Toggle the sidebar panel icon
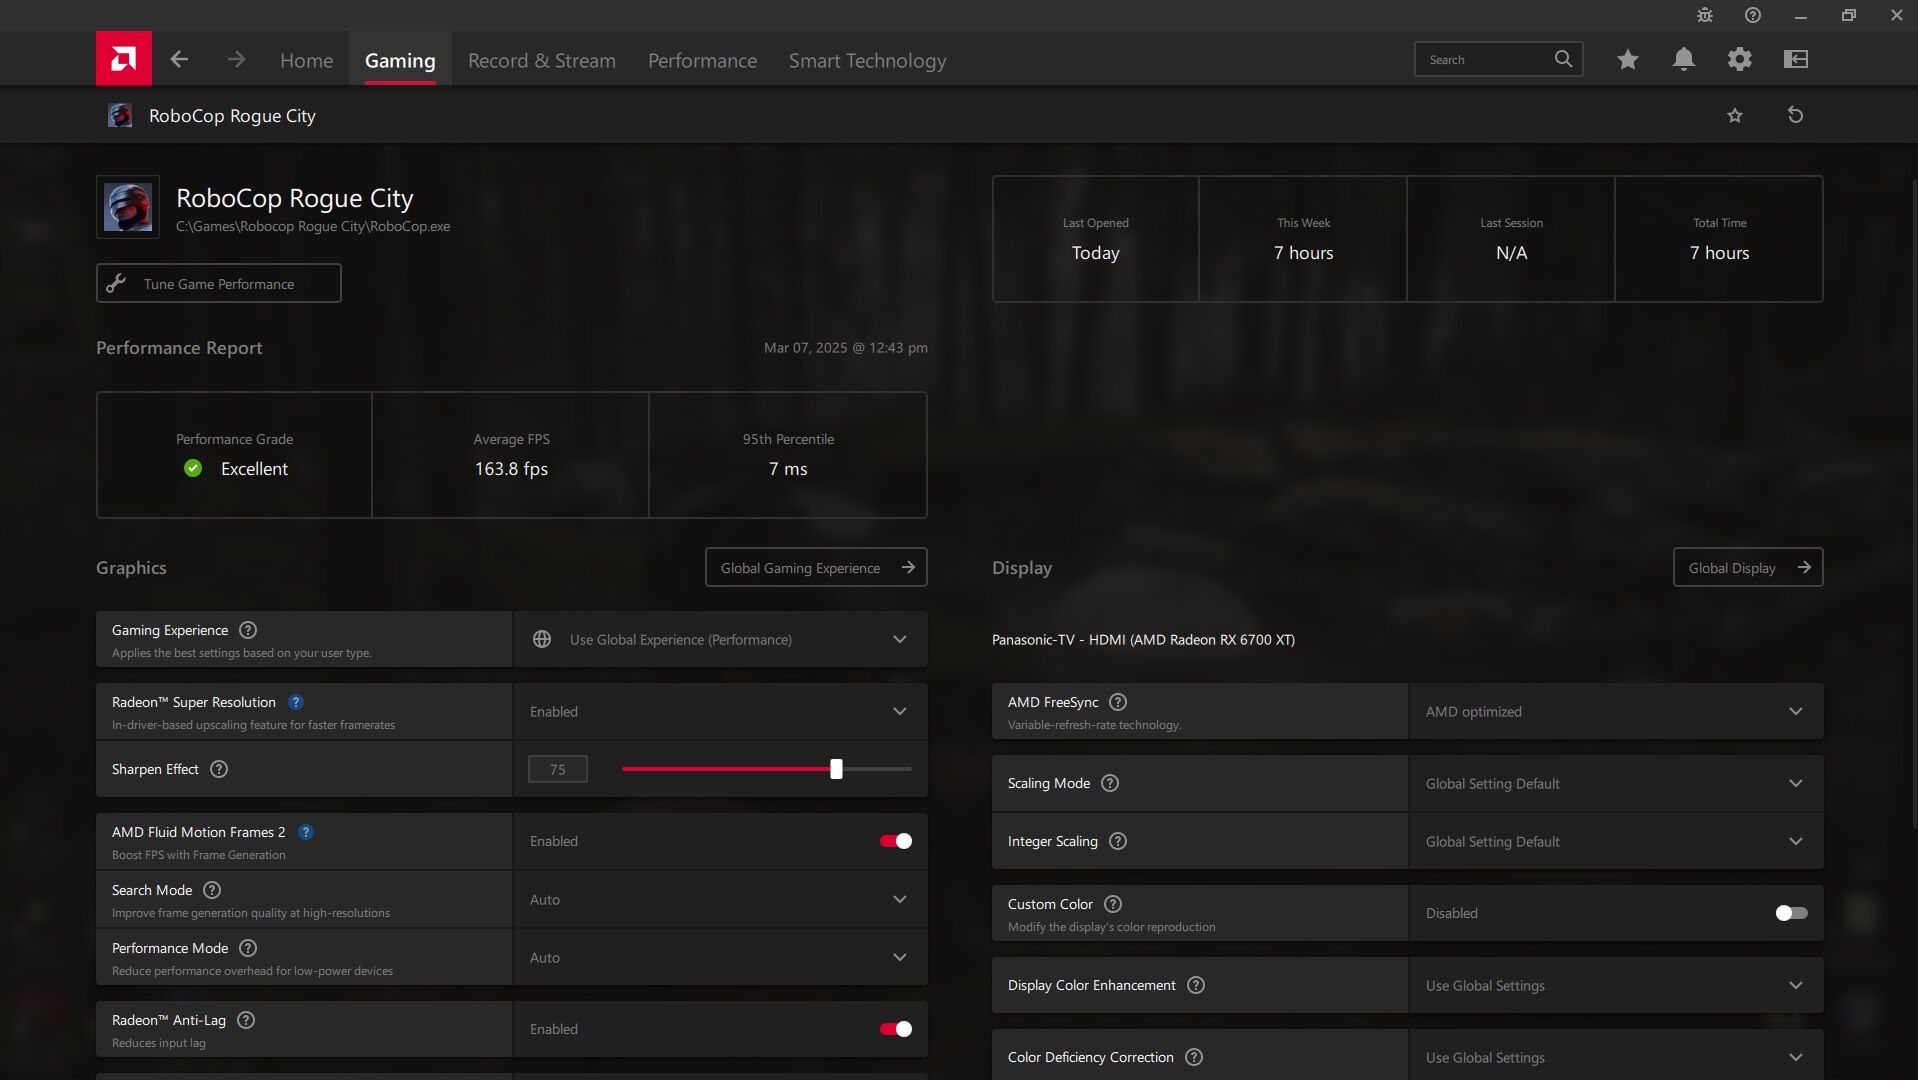The image size is (1918, 1082). point(1796,60)
